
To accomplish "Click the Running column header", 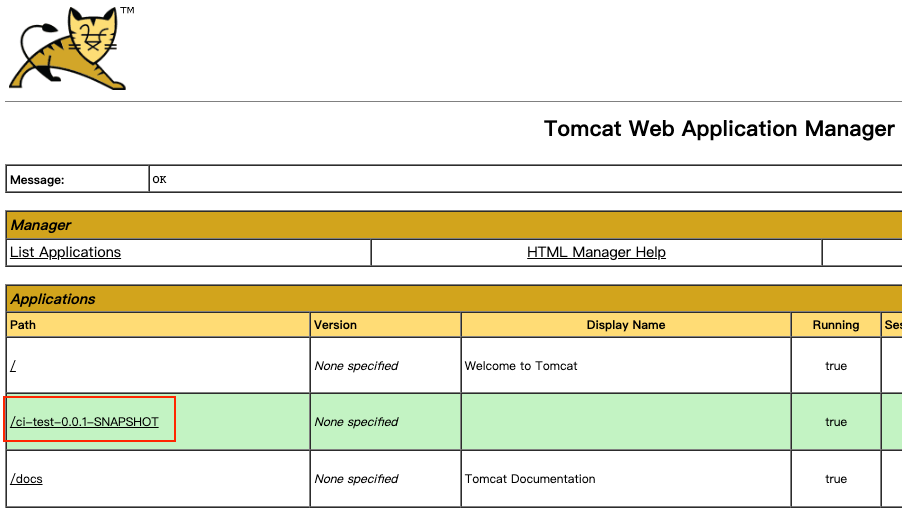I will (x=836, y=325).
